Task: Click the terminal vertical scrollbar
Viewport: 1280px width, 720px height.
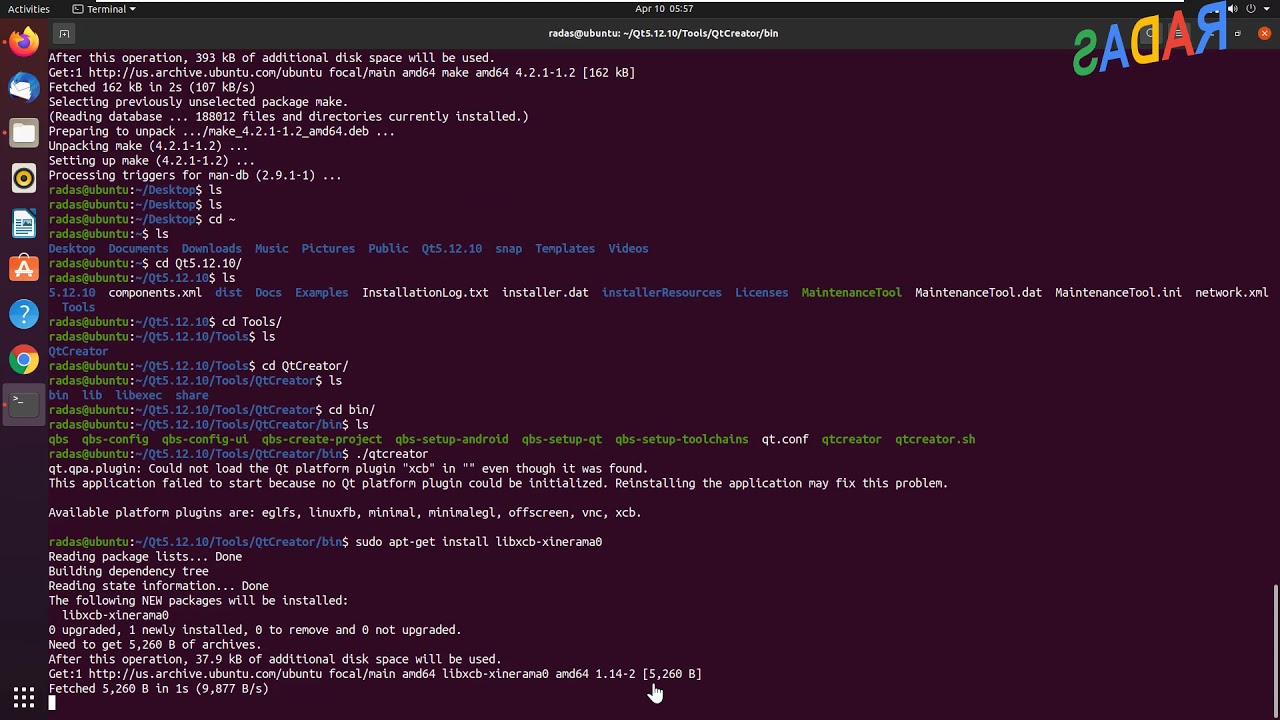Action: pyautogui.click(x=1275, y=650)
